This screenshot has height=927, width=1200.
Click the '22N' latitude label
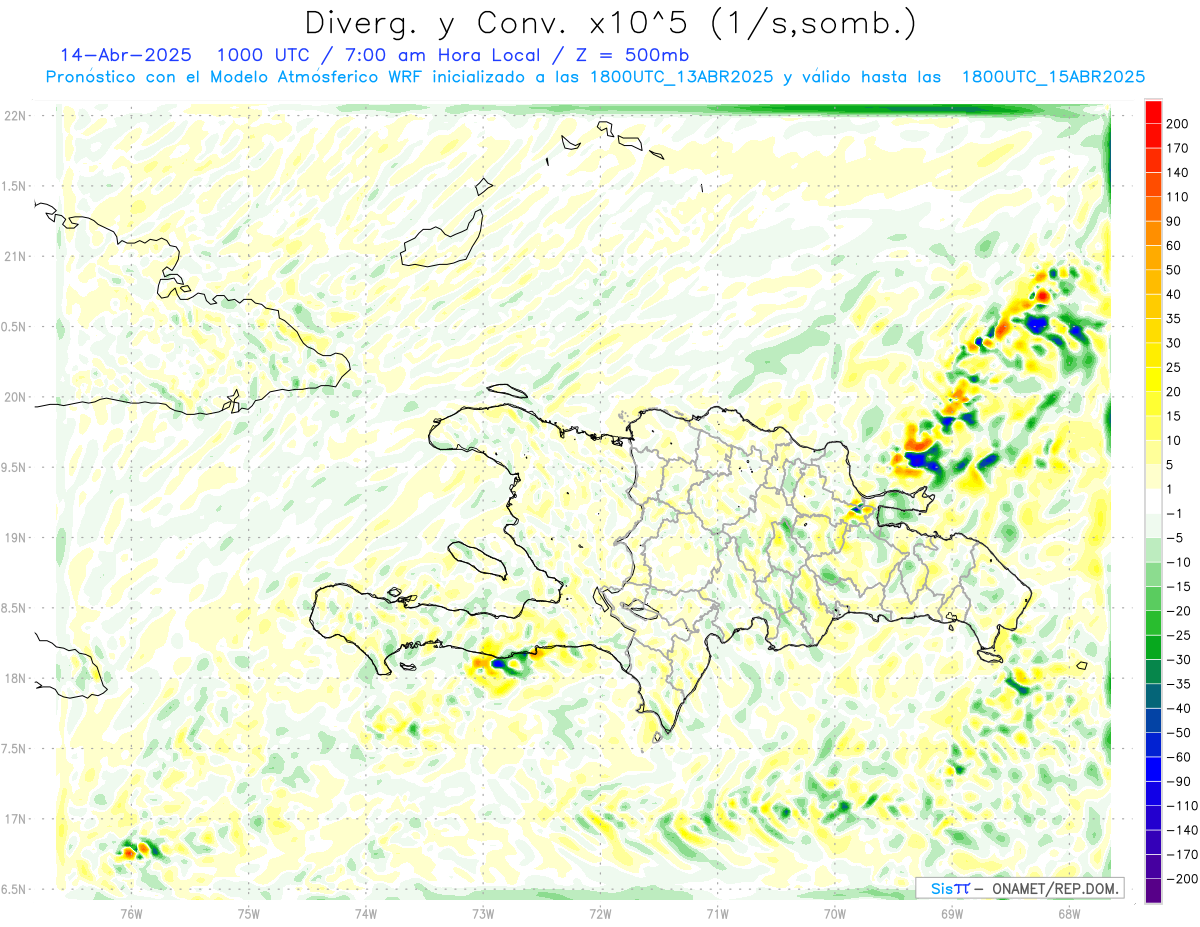[15, 116]
